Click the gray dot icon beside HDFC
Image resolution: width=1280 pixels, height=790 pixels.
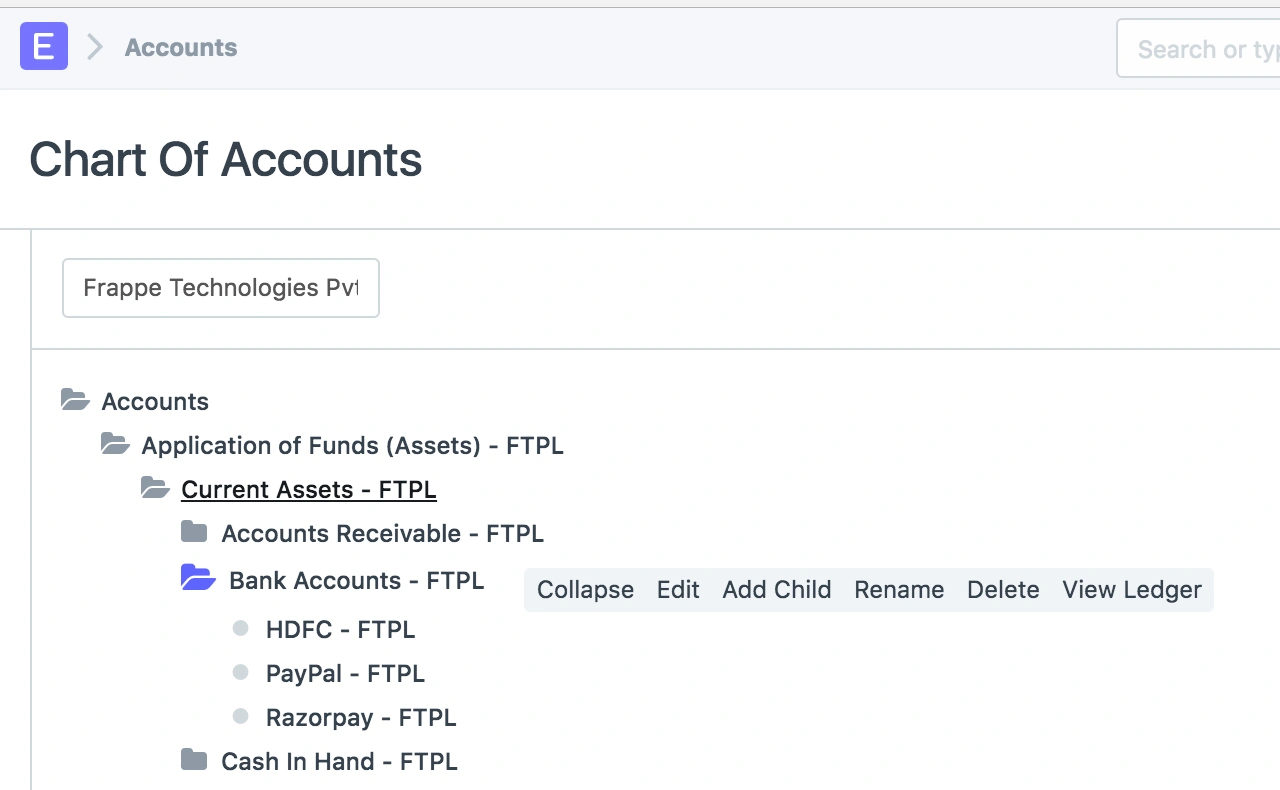tap(240, 628)
